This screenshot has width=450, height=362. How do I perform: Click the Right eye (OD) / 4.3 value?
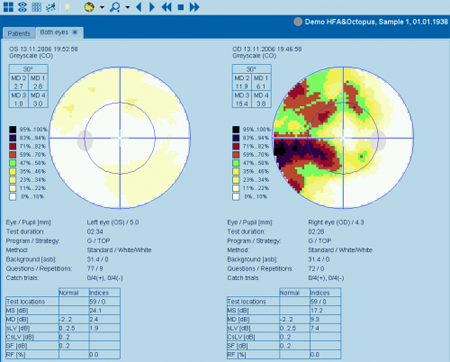pos(336,222)
